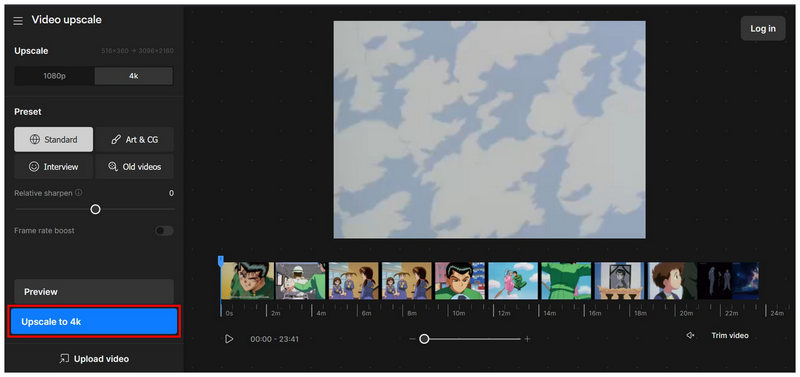Pick the Old videos preset
This screenshot has height=377, width=800.
coord(135,167)
